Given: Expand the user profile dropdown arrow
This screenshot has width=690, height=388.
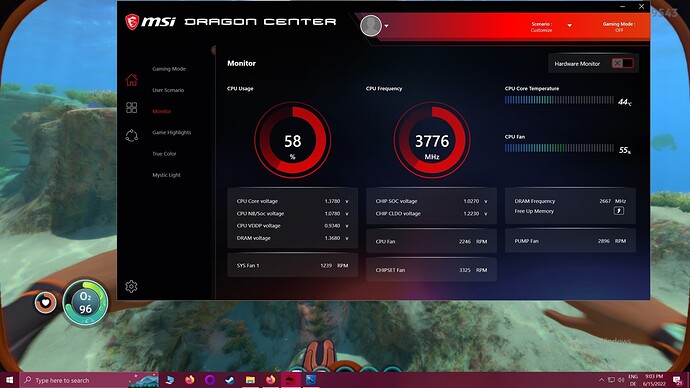Looking at the screenshot, I should coord(386,26).
